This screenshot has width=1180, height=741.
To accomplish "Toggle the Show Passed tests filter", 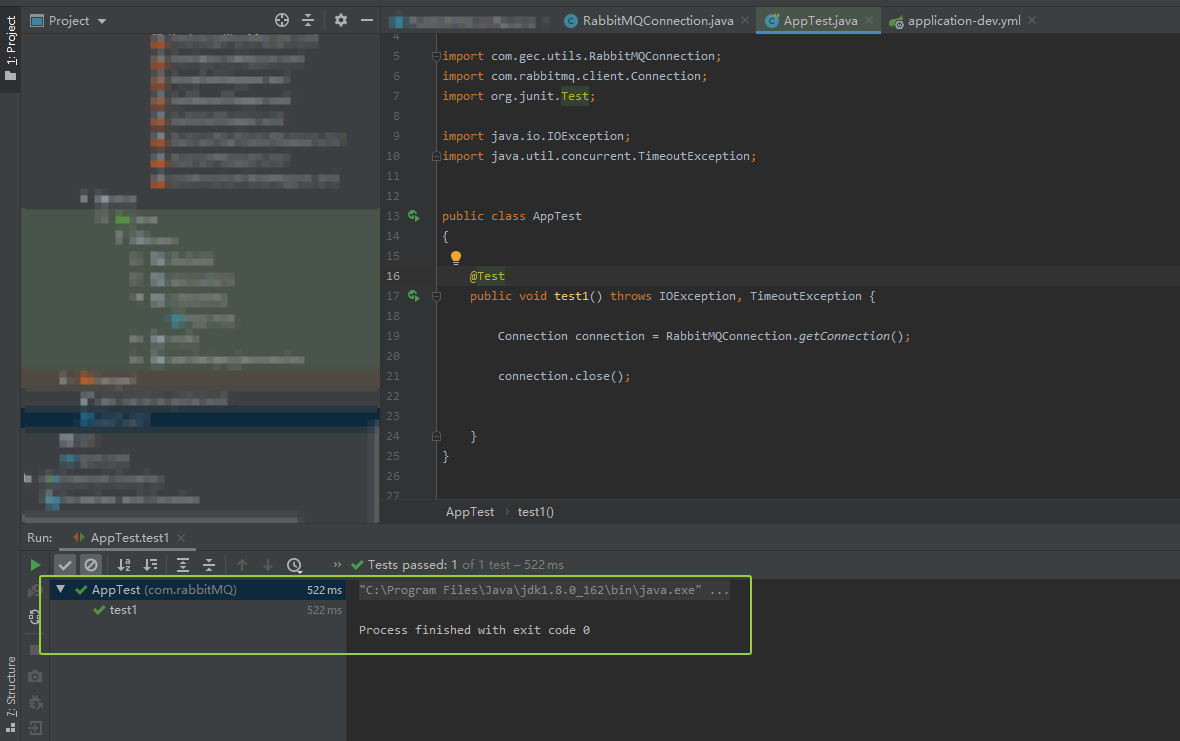I will tap(65, 565).
